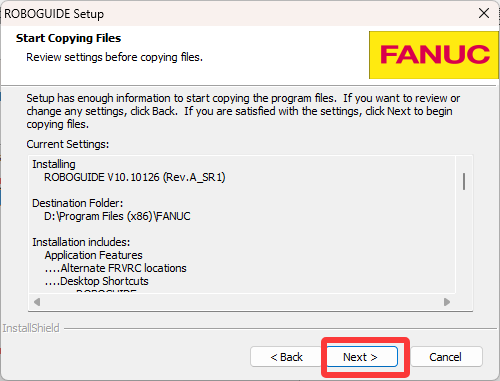Click the Next button to begin copying

click(362, 357)
